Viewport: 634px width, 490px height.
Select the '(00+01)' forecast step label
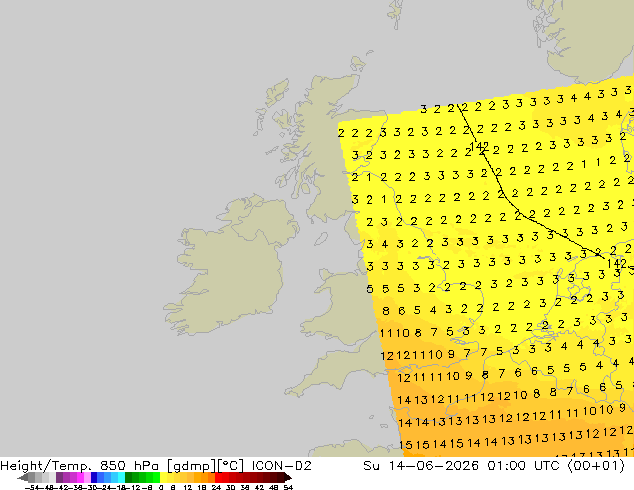tap(596, 466)
